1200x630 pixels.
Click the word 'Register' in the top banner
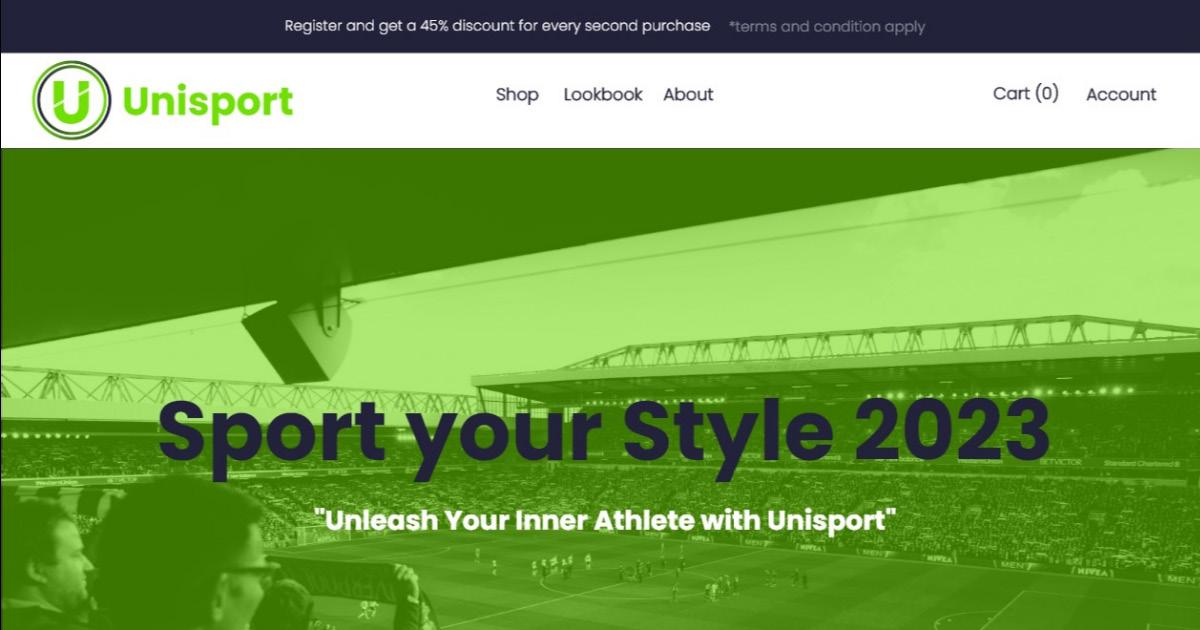(313, 26)
